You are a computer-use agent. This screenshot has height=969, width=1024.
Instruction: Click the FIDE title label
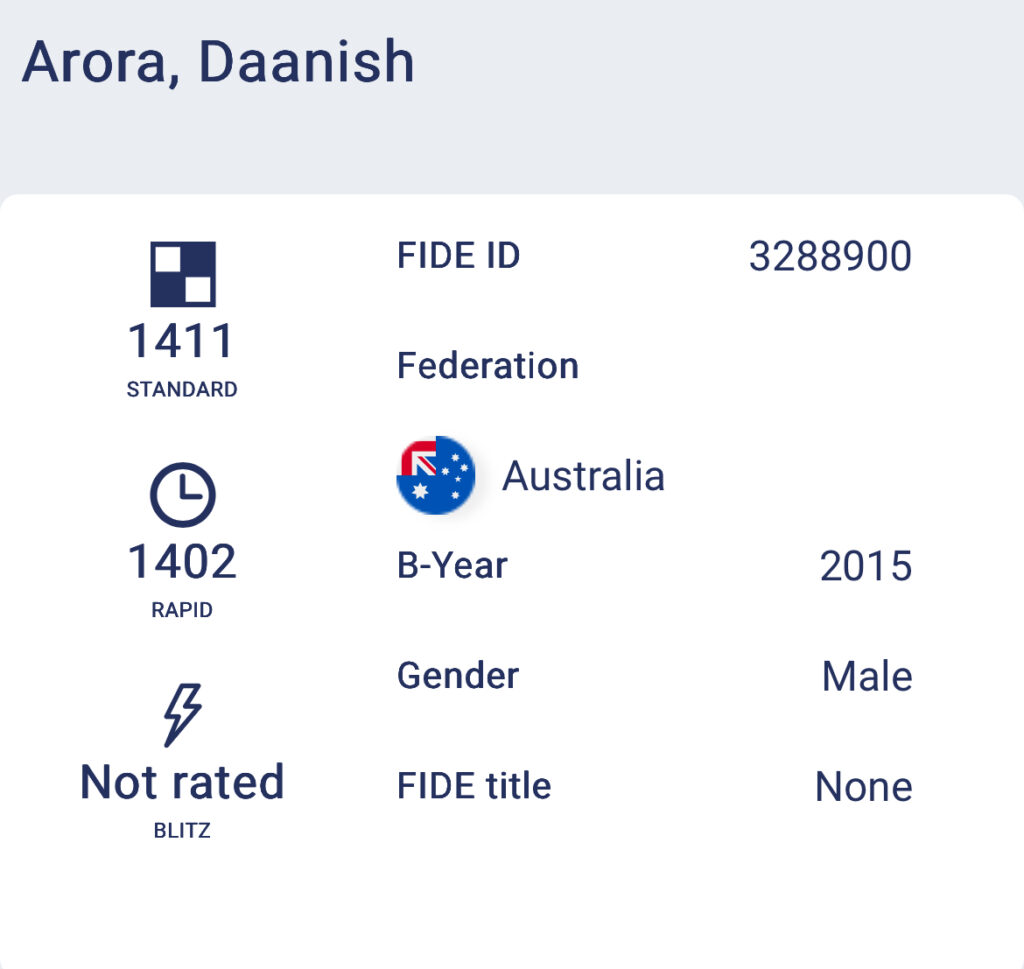tap(474, 786)
